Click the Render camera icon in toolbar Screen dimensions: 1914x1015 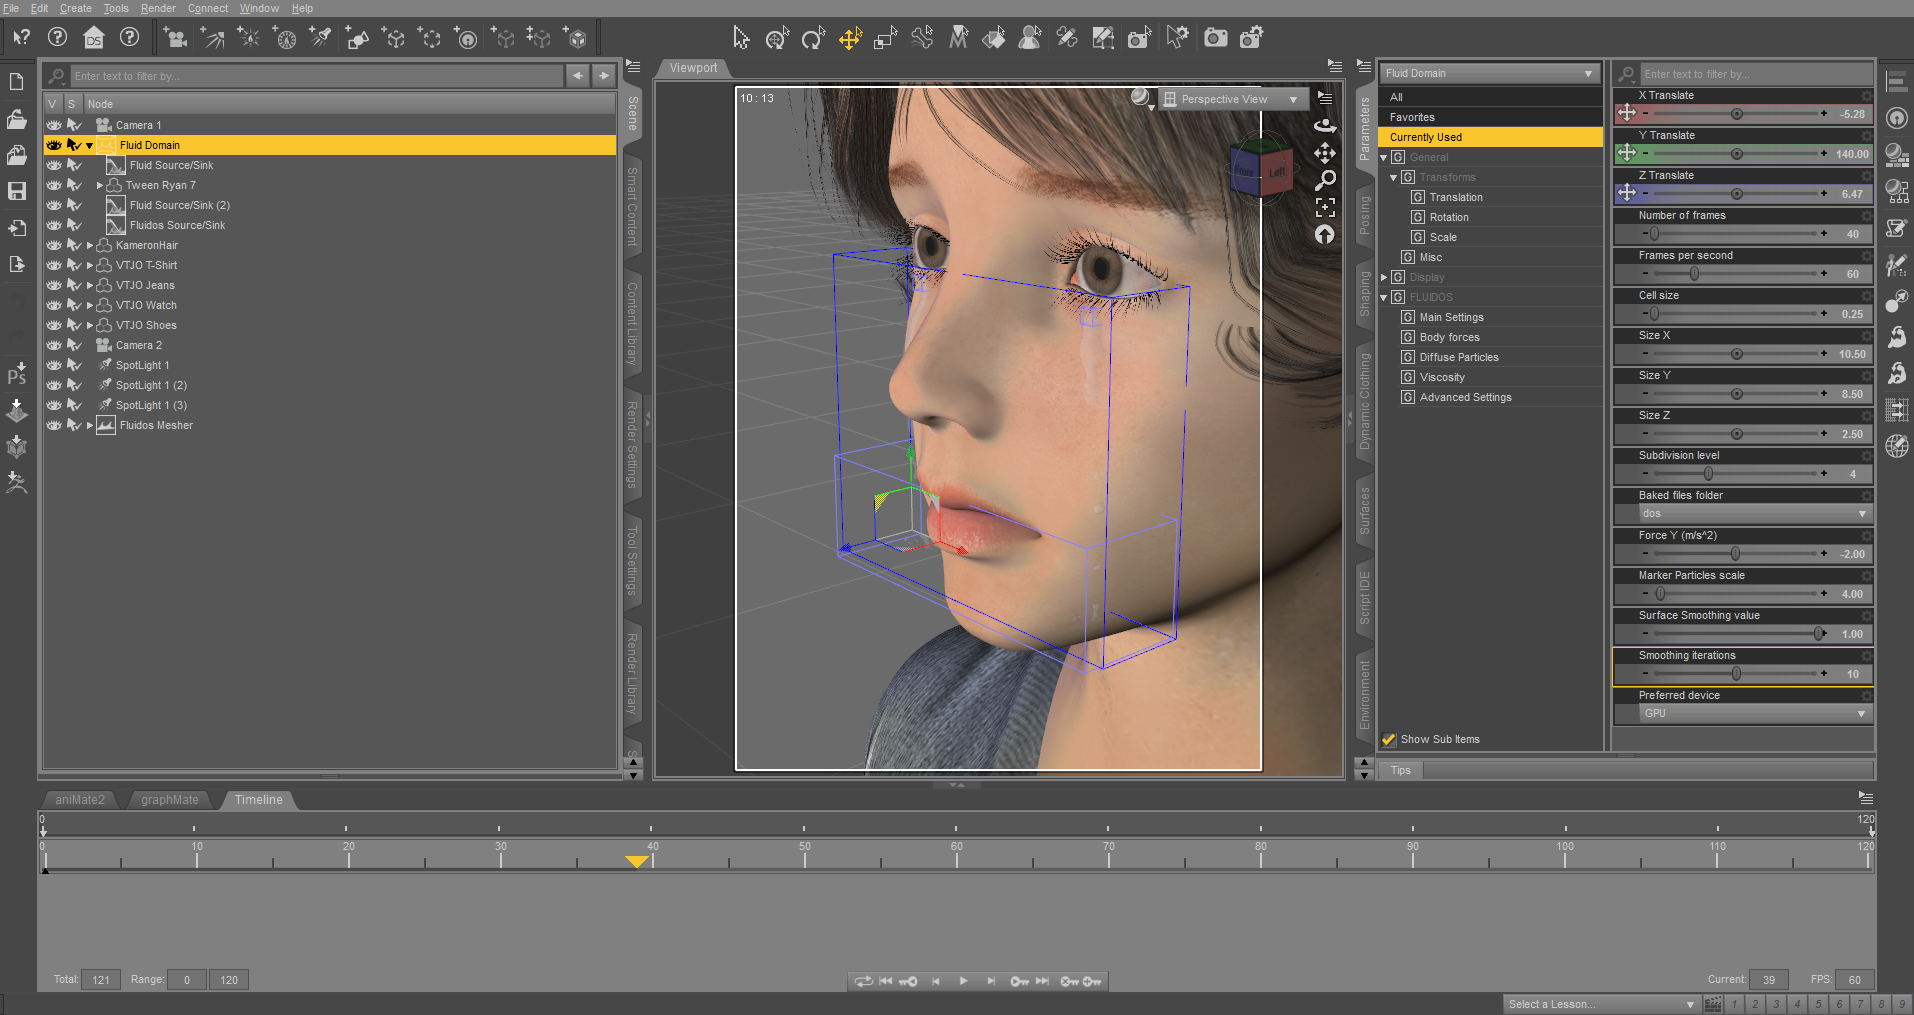coord(1215,38)
